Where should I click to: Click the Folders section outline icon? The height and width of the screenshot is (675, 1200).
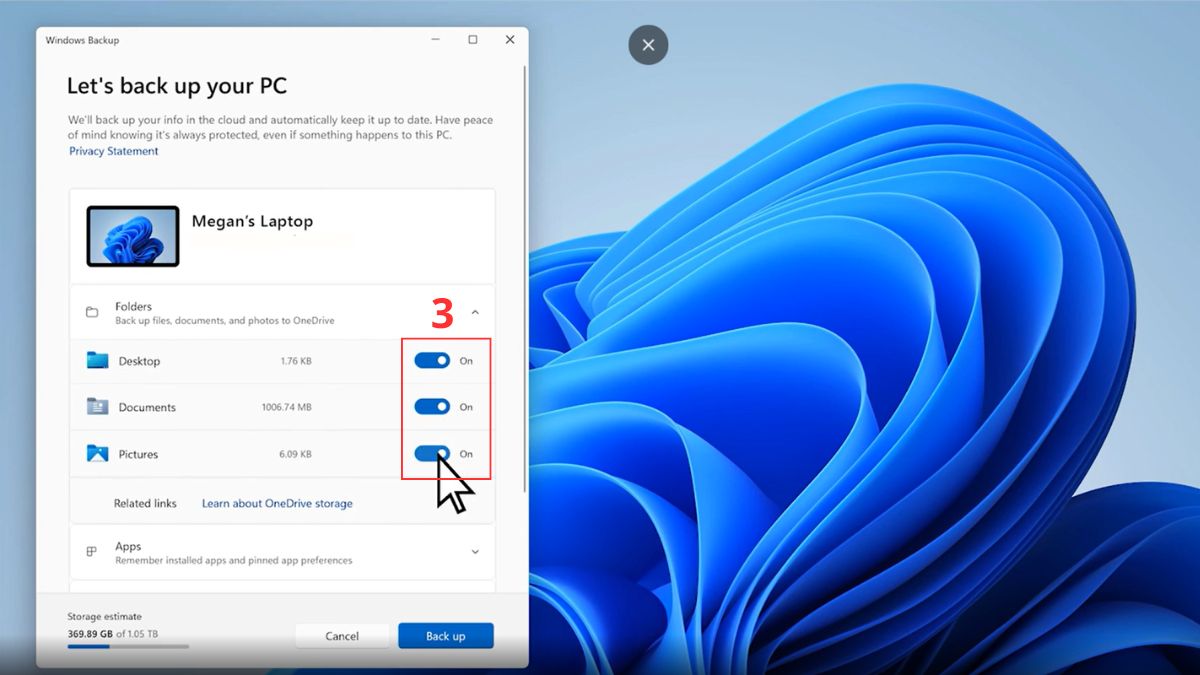pos(92,313)
